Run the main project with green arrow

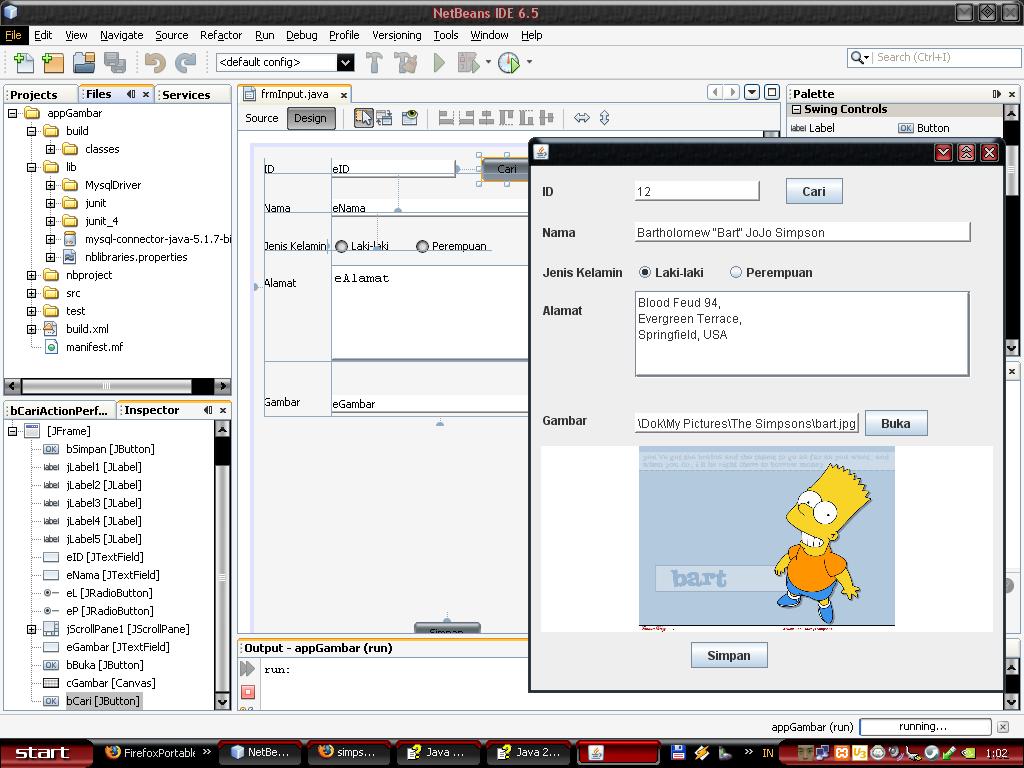click(440, 62)
